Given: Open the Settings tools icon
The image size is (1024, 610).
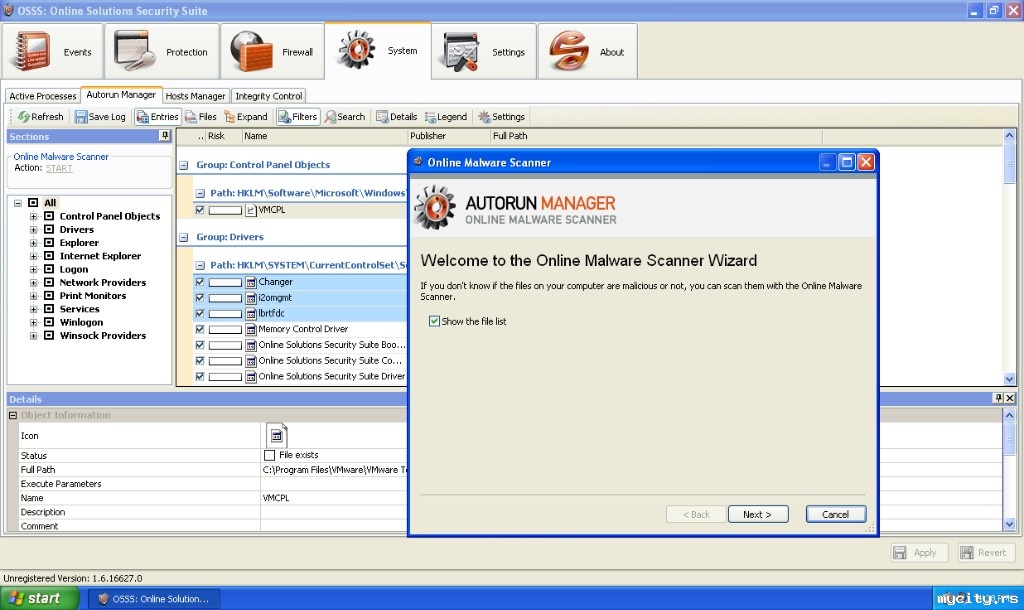Looking at the screenshot, I should [461, 51].
